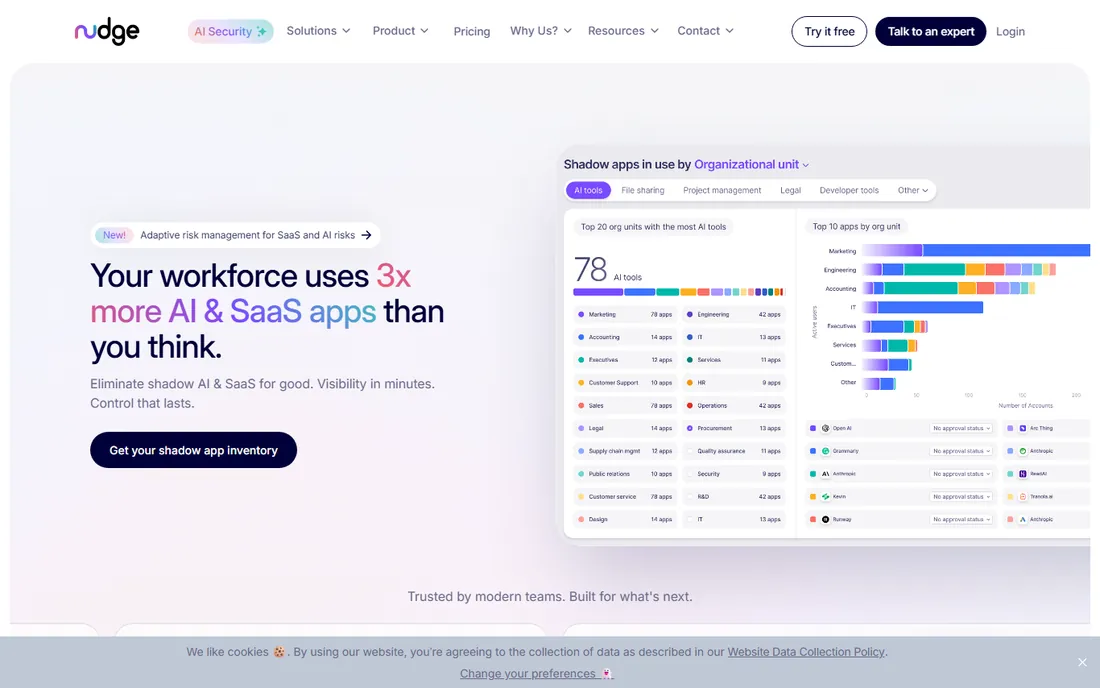Screen dimensions: 1100x688
Task: Select the Services 11 apps row
Action: point(733,360)
